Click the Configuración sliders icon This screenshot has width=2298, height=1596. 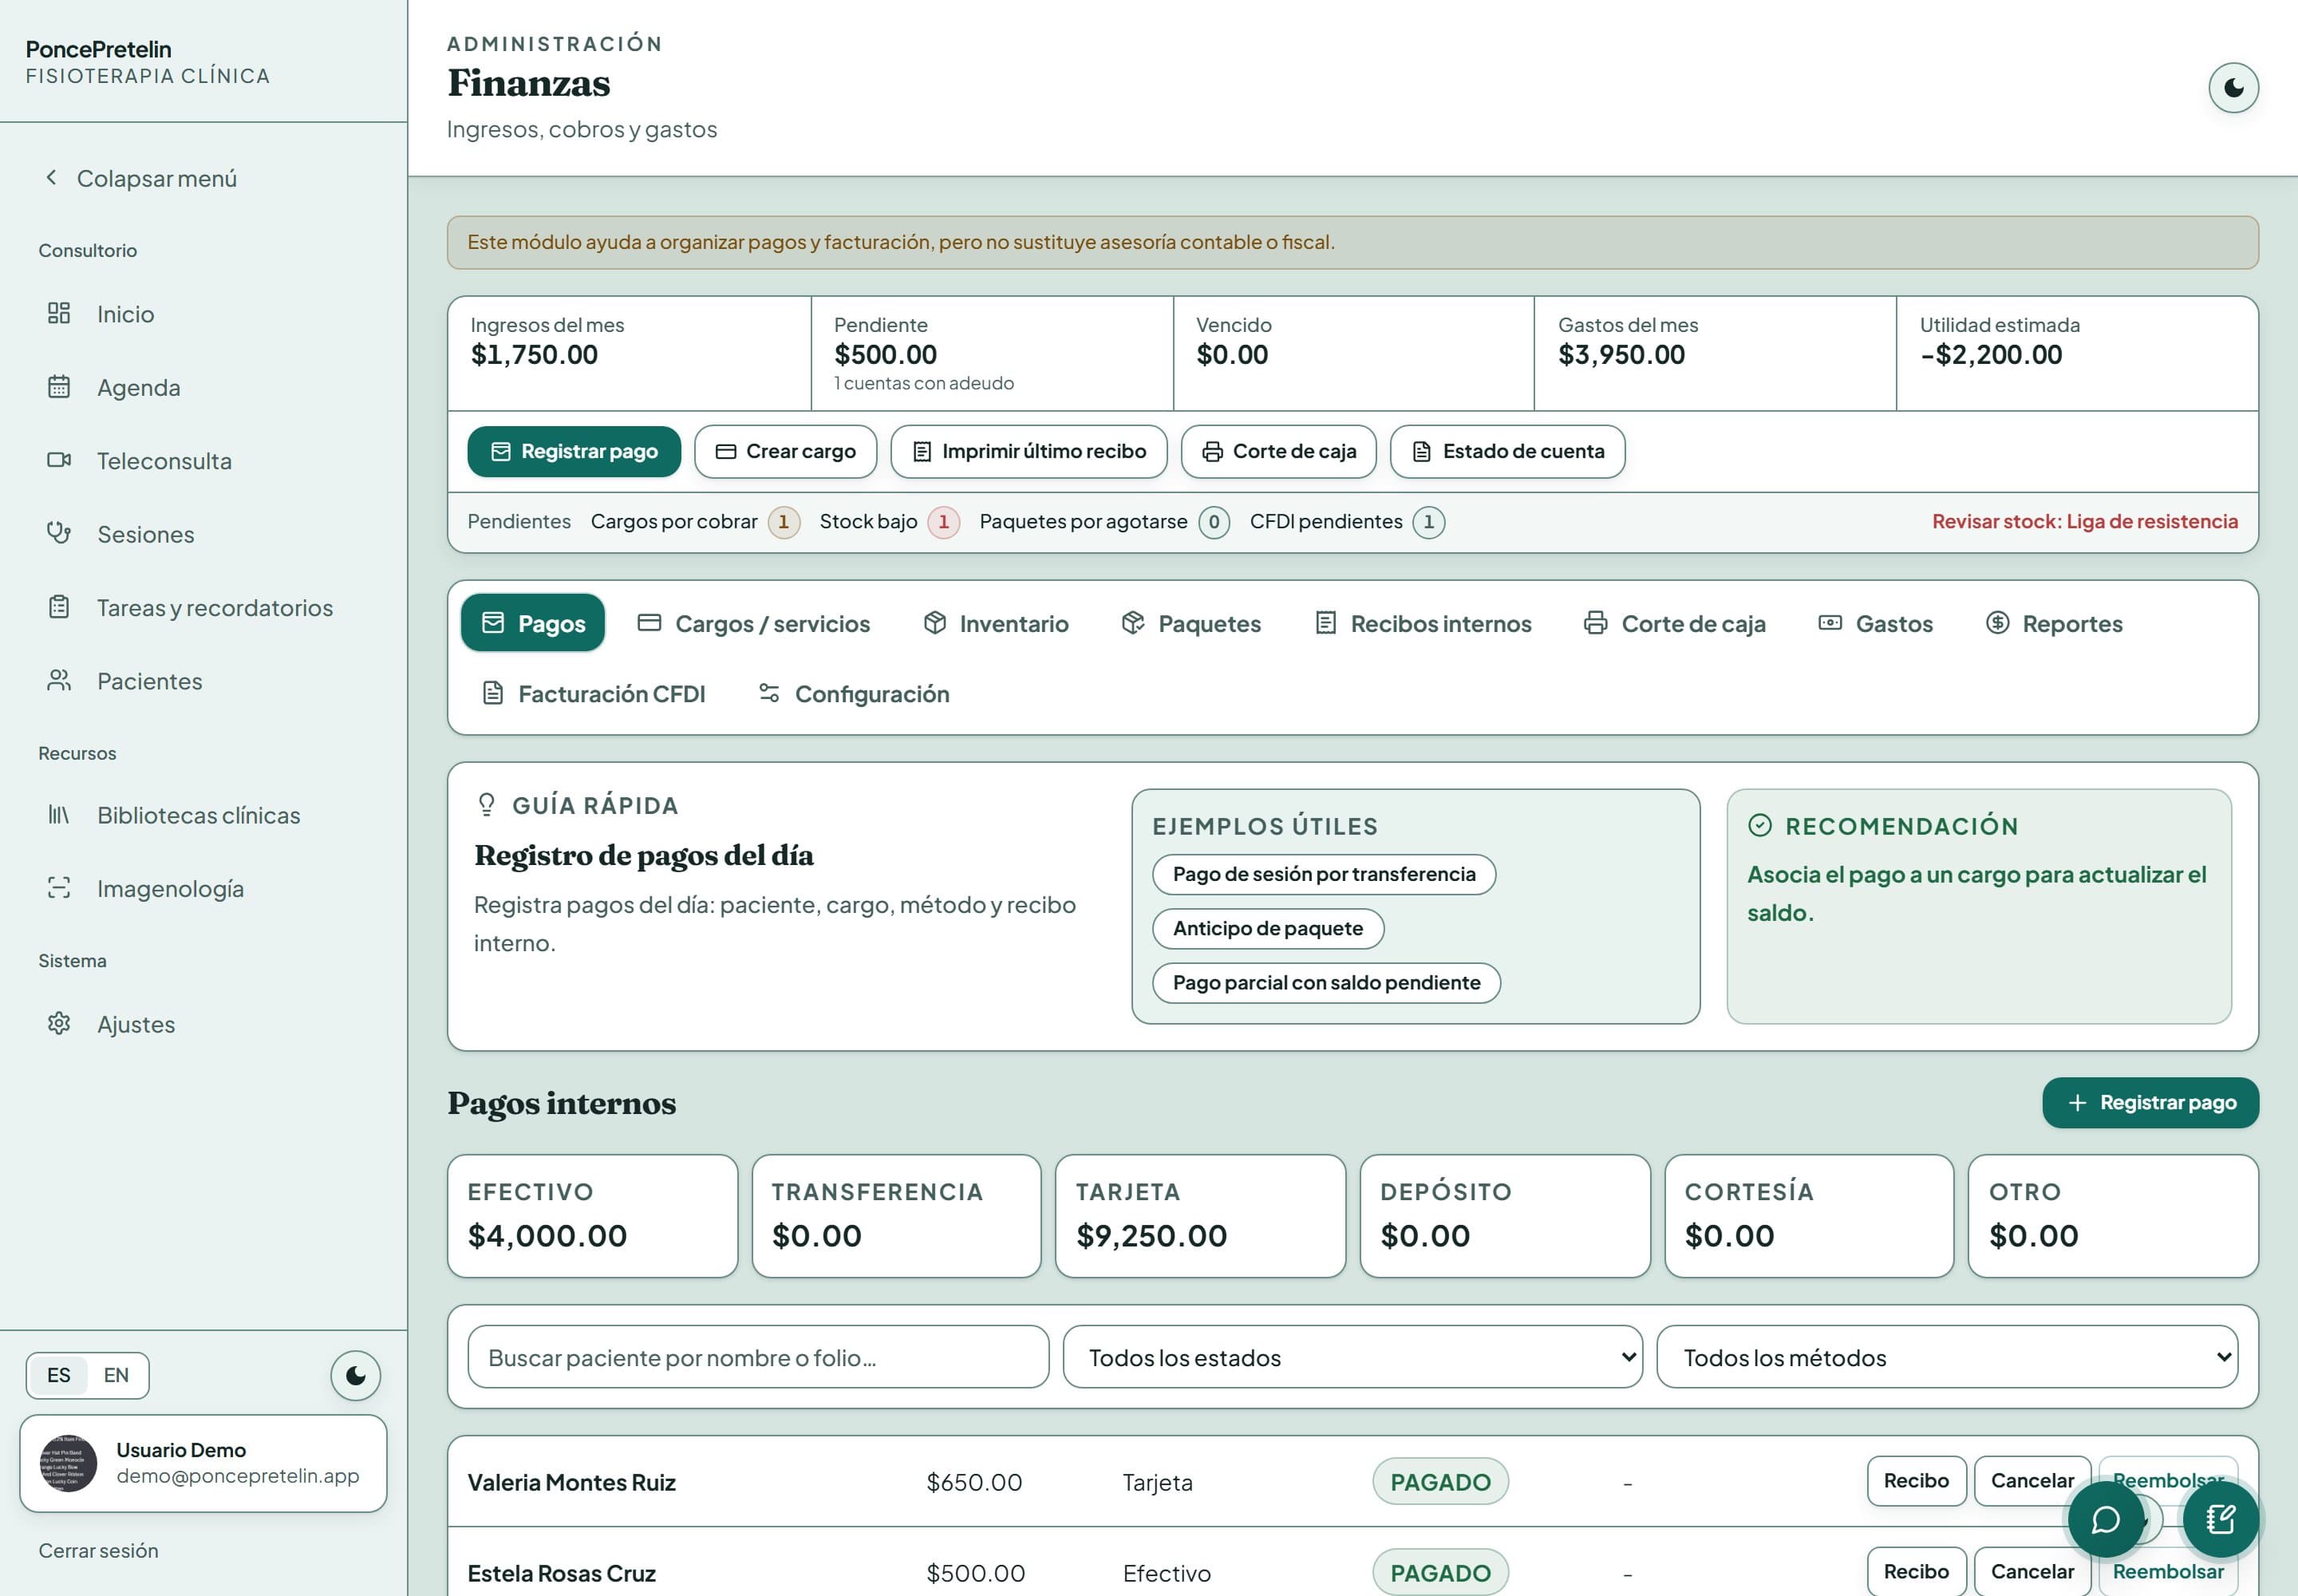(769, 693)
